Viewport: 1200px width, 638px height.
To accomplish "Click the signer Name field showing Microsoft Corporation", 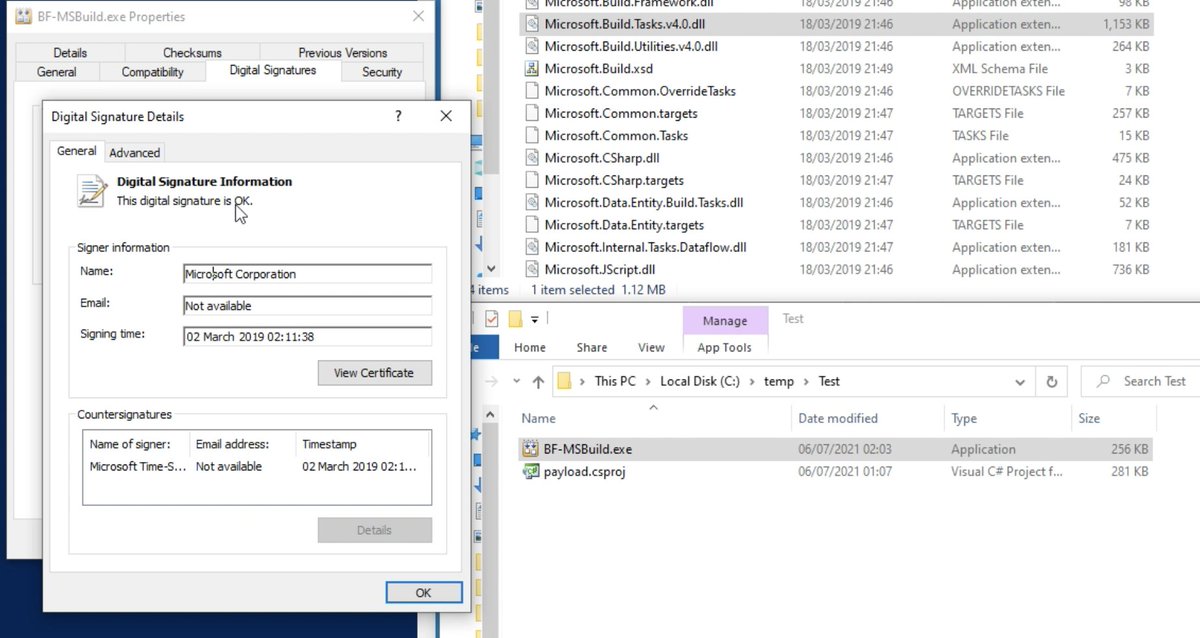I will (307, 274).
